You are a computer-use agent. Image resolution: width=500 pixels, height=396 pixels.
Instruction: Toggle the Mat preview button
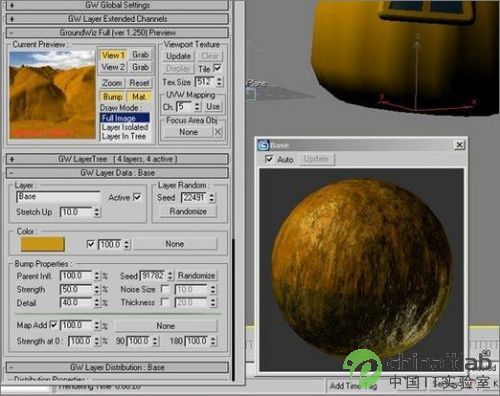click(x=139, y=97)
